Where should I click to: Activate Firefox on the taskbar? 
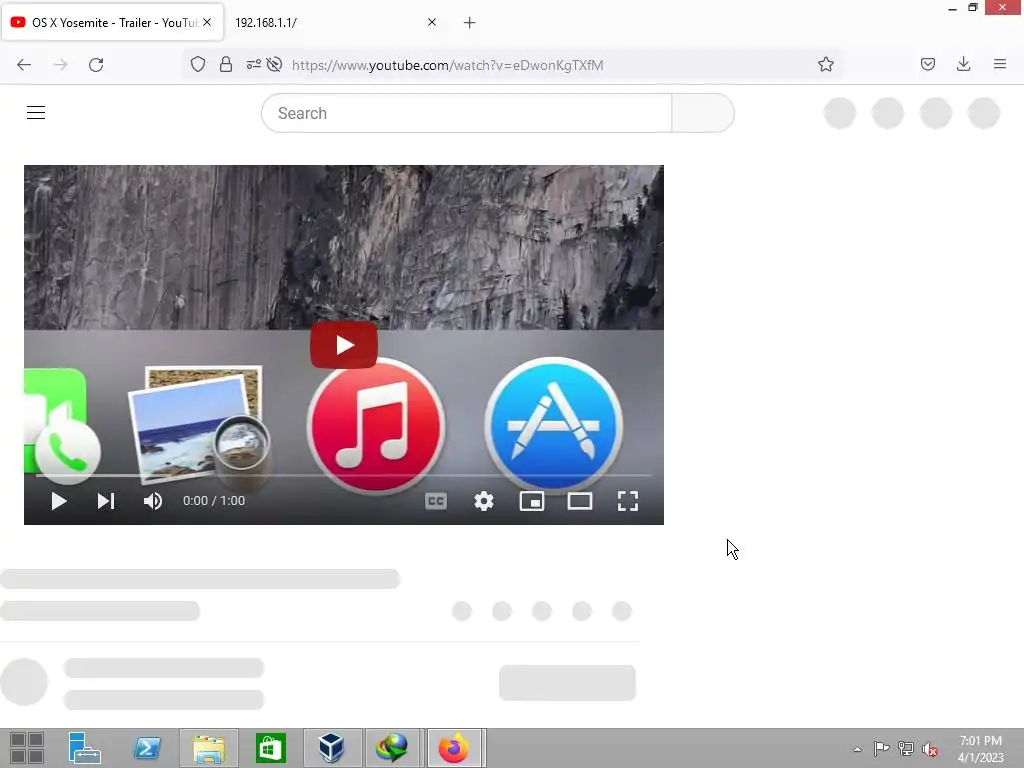tap(455, 748)
